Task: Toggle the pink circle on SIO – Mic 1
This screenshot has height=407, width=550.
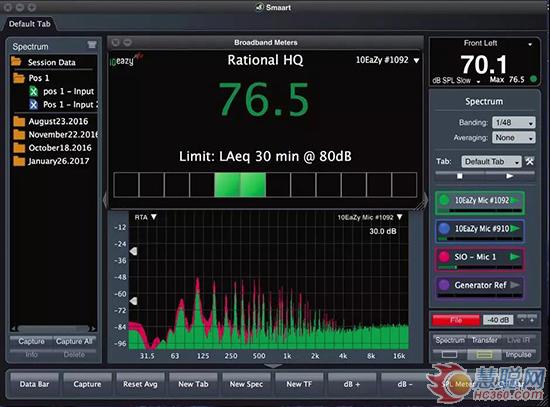Action: (444, 257)
